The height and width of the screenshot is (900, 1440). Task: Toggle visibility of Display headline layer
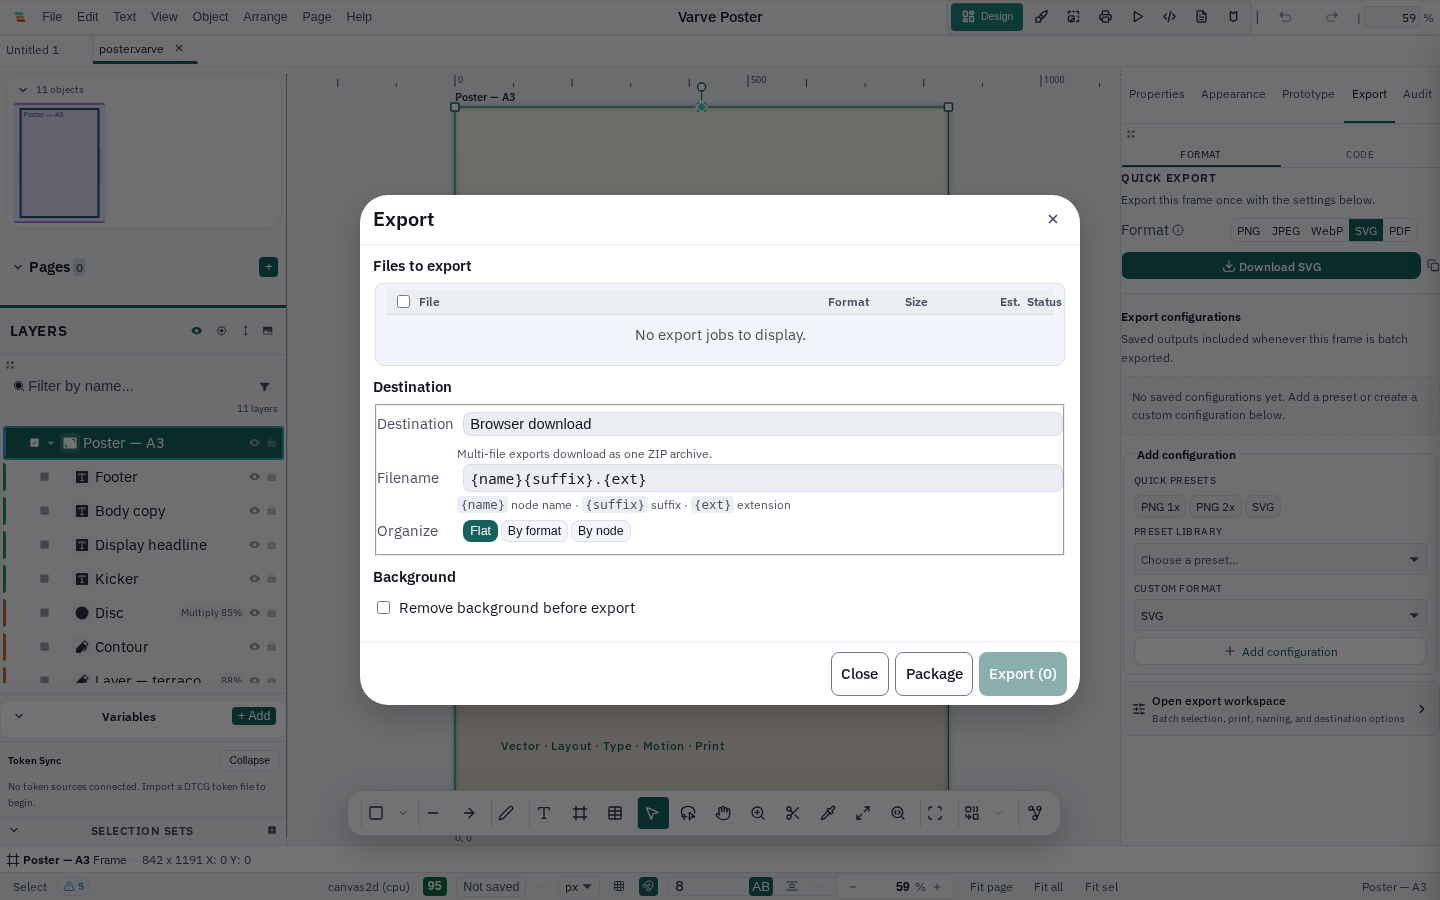[254, 545]
